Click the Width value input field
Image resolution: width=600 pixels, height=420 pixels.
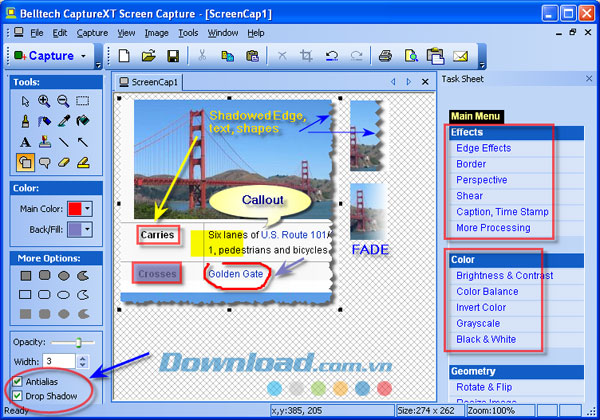click(x=54, y=360)
